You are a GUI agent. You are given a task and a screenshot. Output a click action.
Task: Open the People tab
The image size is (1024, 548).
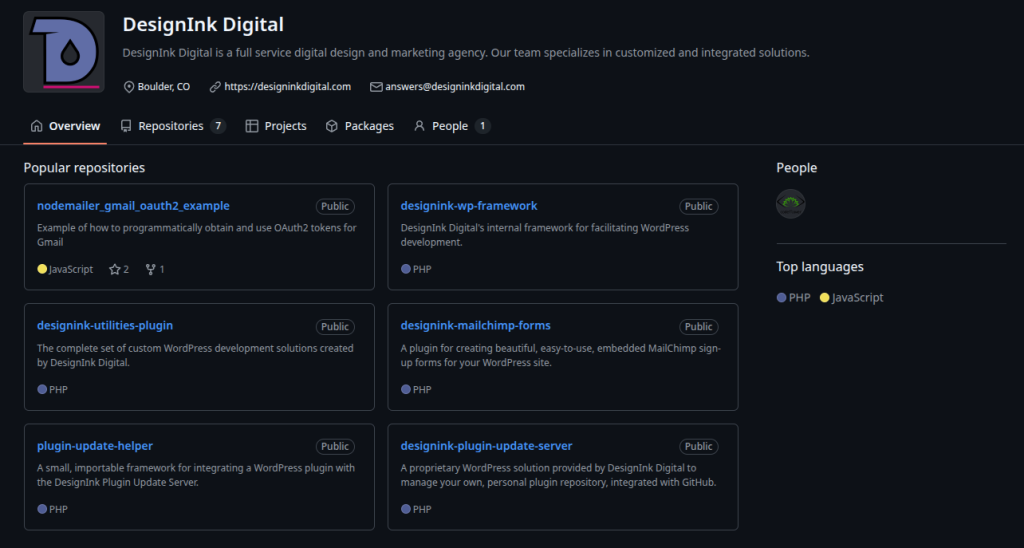click(x=452, y=126)
